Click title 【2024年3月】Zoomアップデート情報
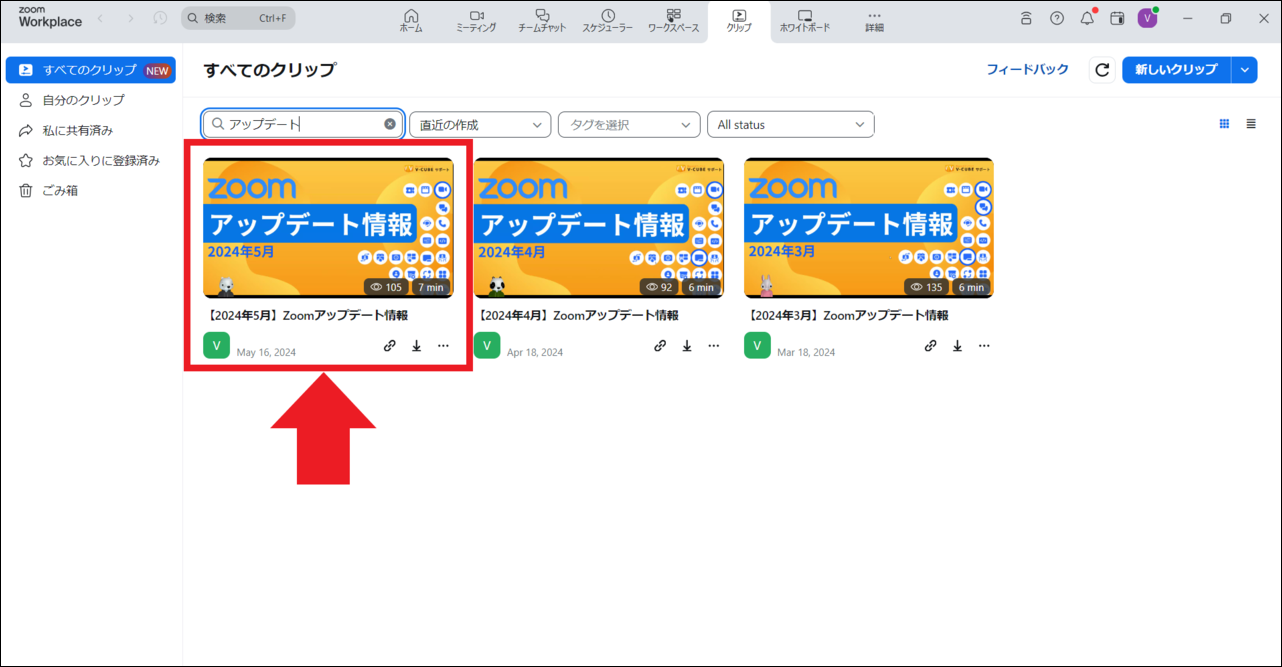This screenshot has height=667, width=1282. tap(846, 315)
